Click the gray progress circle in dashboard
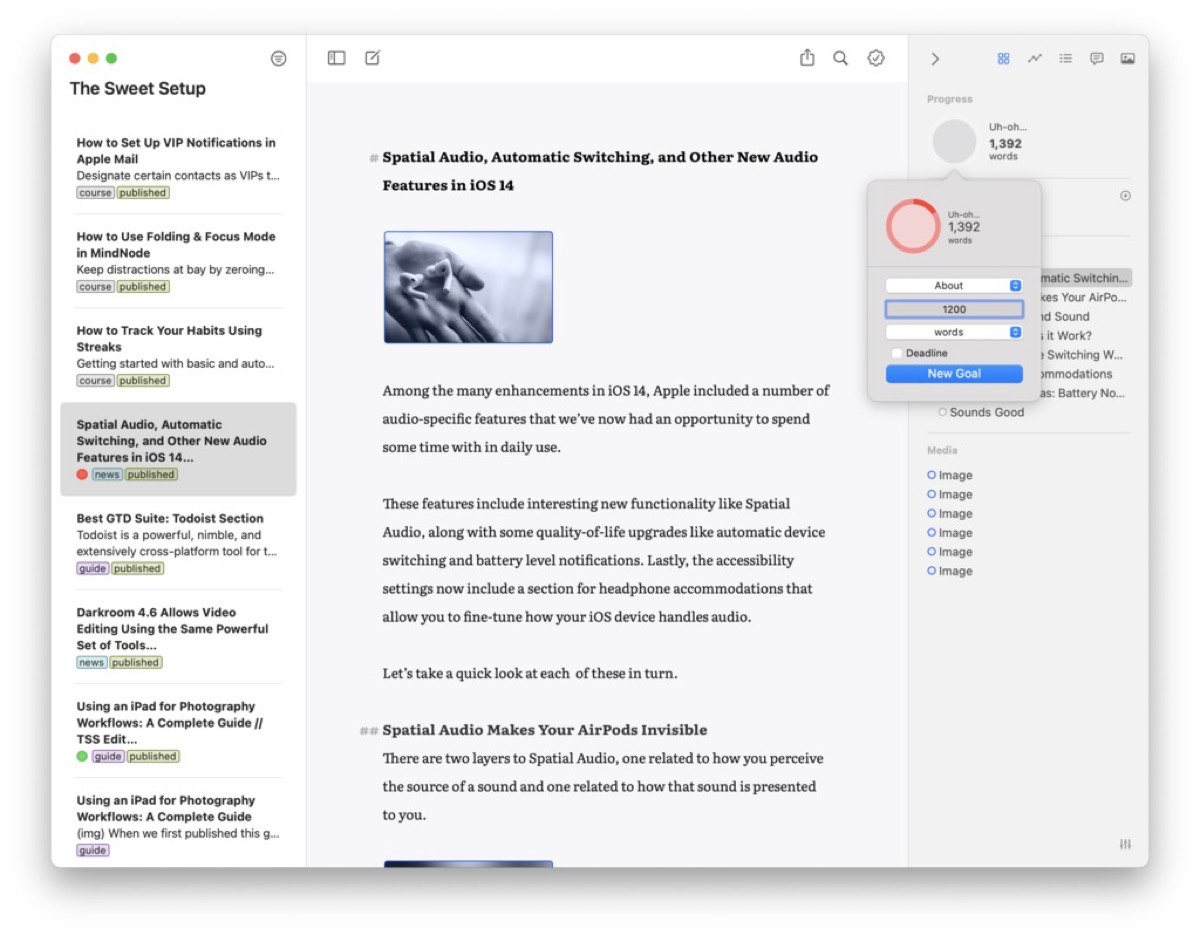 point(954,142)
